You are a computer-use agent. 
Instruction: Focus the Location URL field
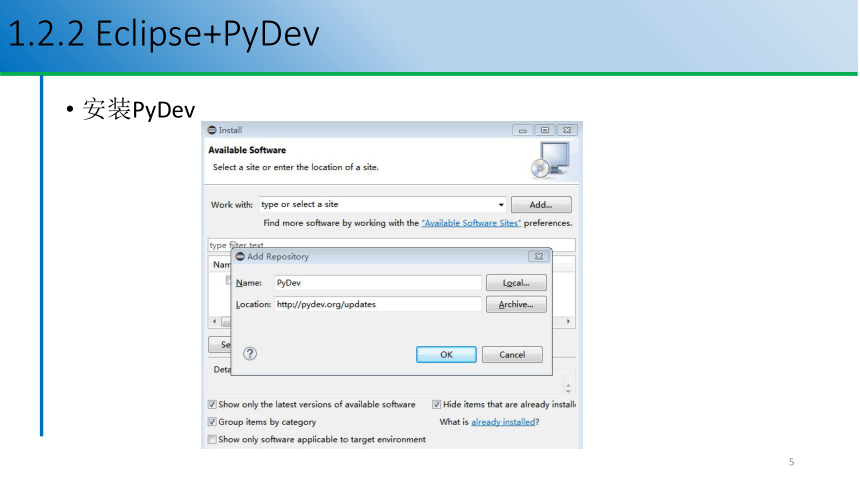[x=378, y=304]
